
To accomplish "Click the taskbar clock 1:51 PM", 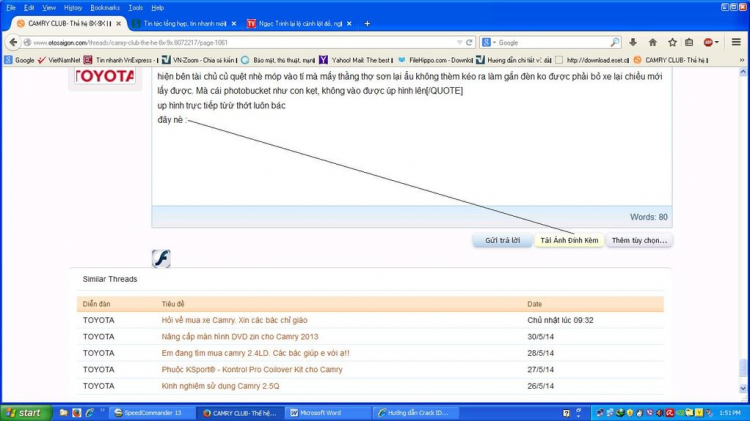I will pos(730,412).
